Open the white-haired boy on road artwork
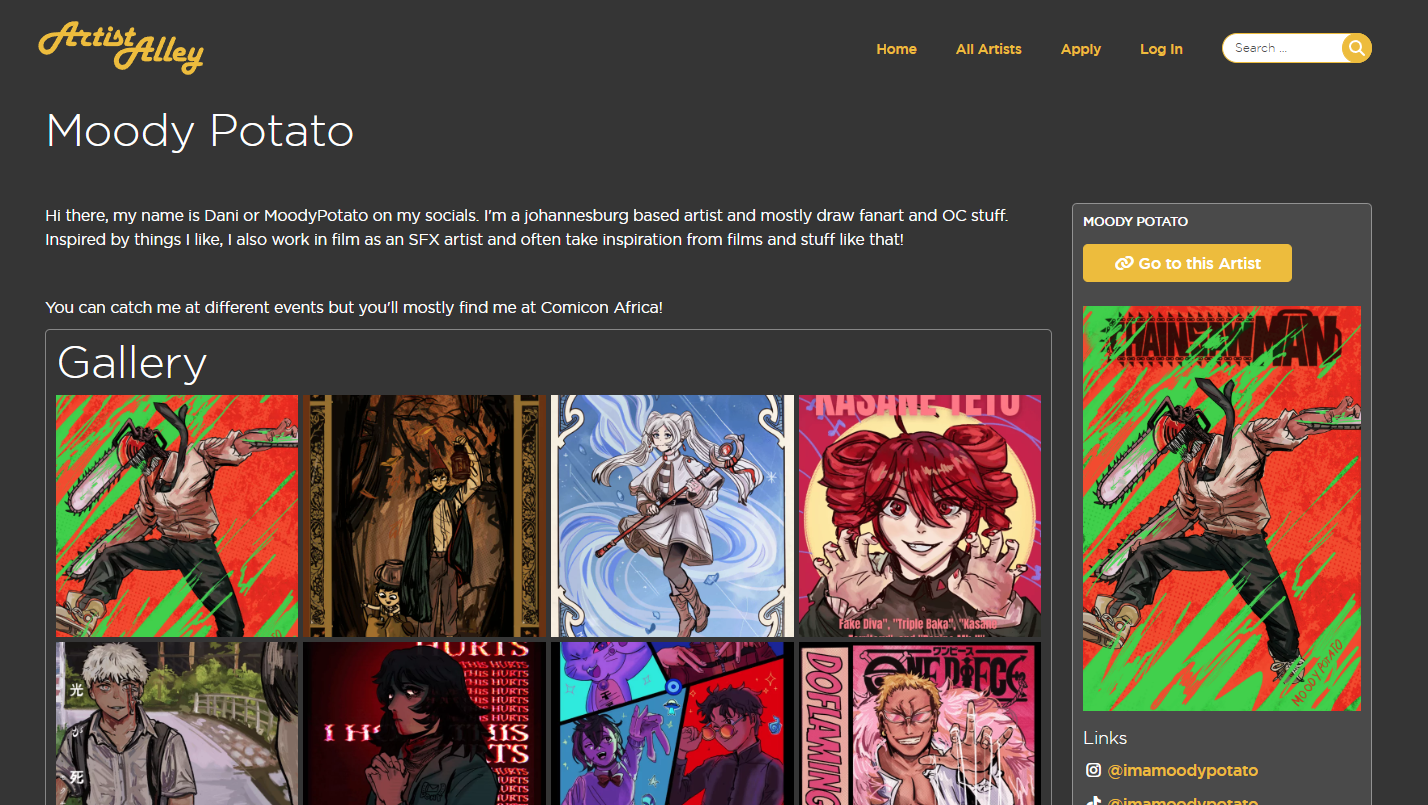The image size is (1428, 805). [x=177, y=723]
